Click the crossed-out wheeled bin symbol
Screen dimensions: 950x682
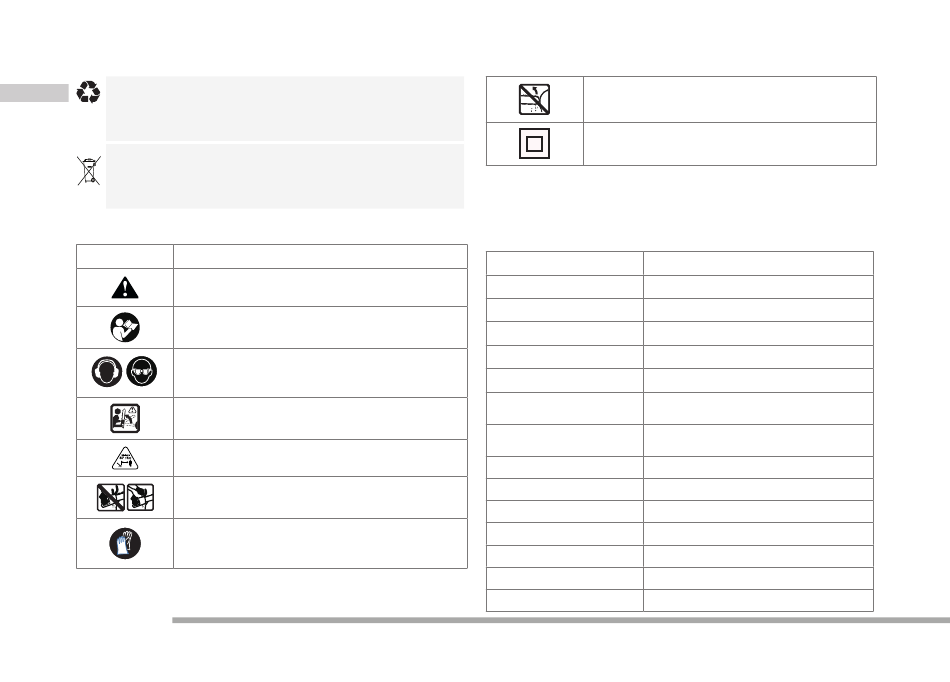point(88,171)
